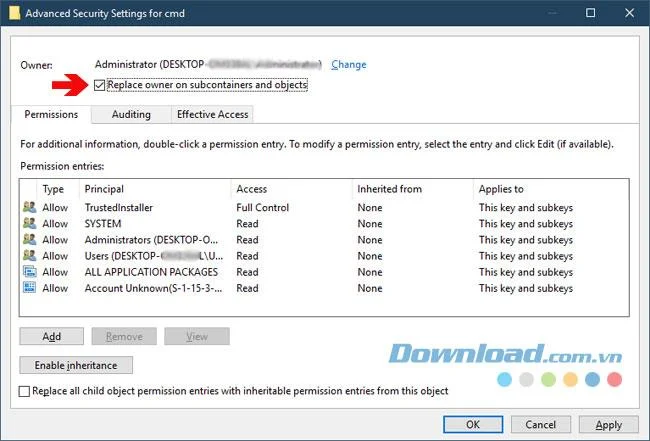
Task: Click the Read access for SYSTEM
Action: coord(247,223)
